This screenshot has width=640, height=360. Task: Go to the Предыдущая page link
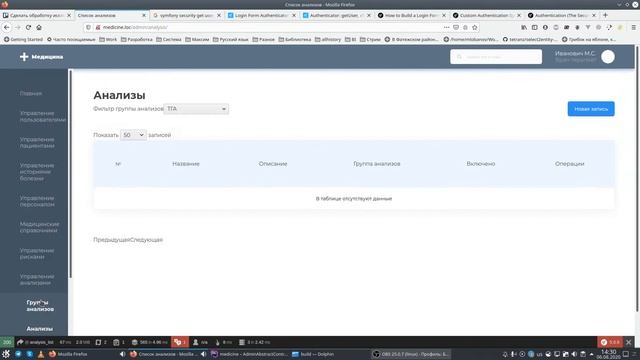pyautogui.click(x=111, y=240)
